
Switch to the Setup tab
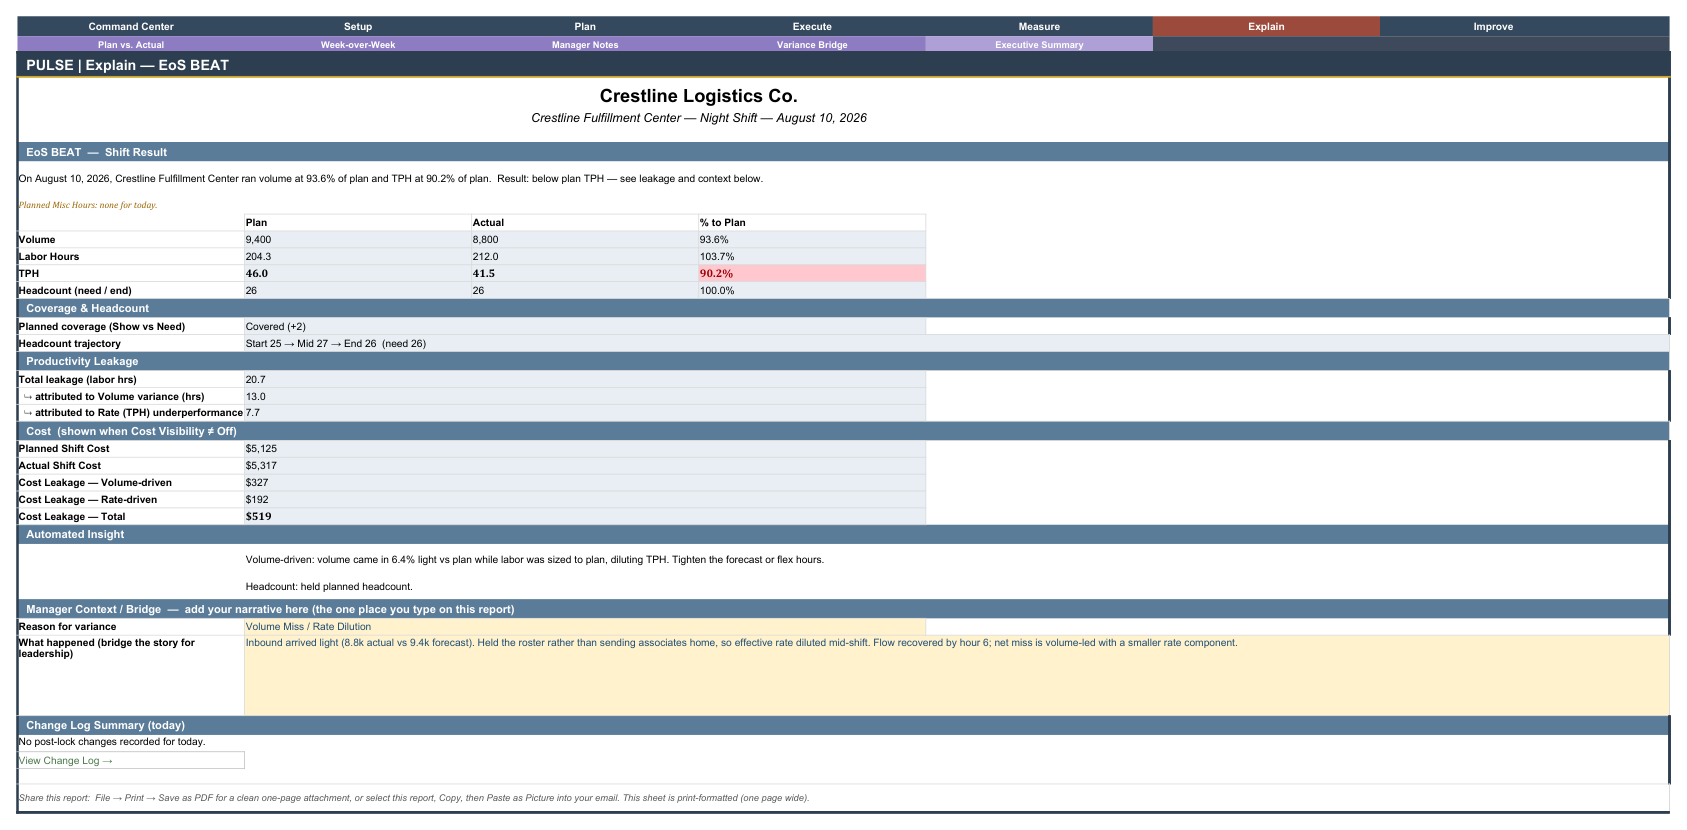pyautogui.click(x=358, y=26)
